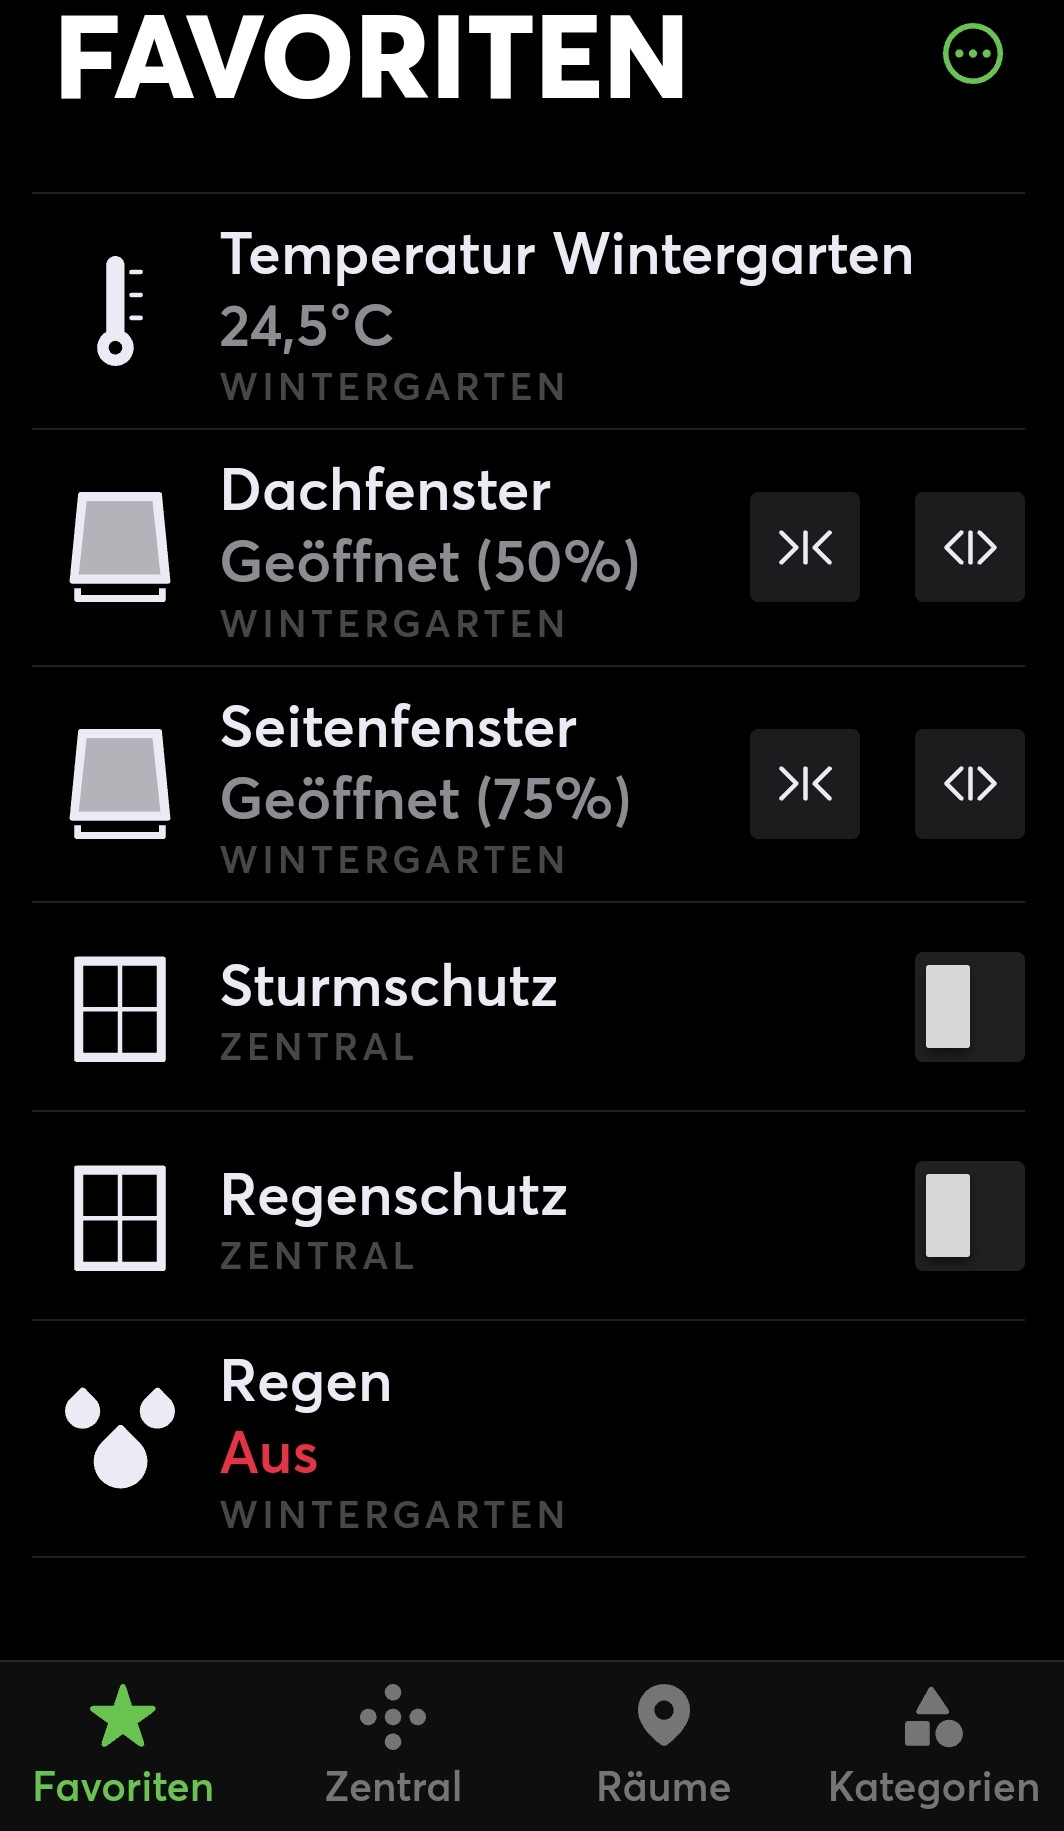Open the green more options menu
Image resolution: width=1064 pixels, height=1831 pixels.
point(972,54)
